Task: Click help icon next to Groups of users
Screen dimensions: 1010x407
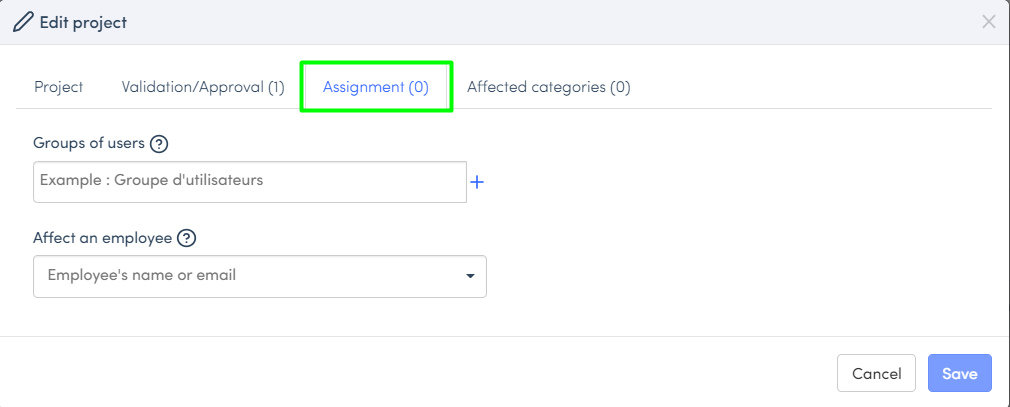Action: (x=158, y=144)
